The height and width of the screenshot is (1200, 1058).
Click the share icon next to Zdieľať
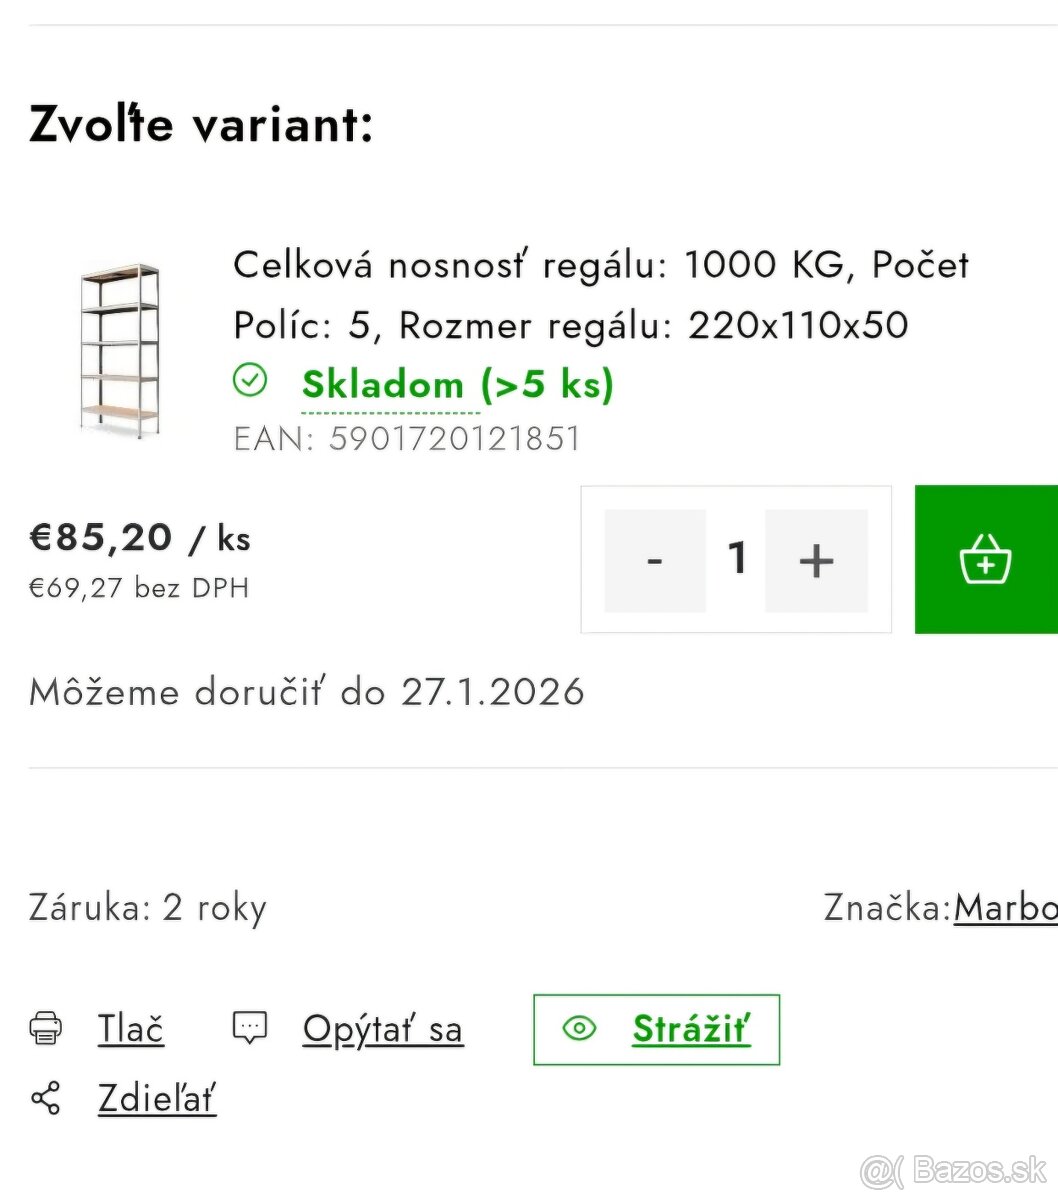pyautogui.click(x=44, y=1097)
